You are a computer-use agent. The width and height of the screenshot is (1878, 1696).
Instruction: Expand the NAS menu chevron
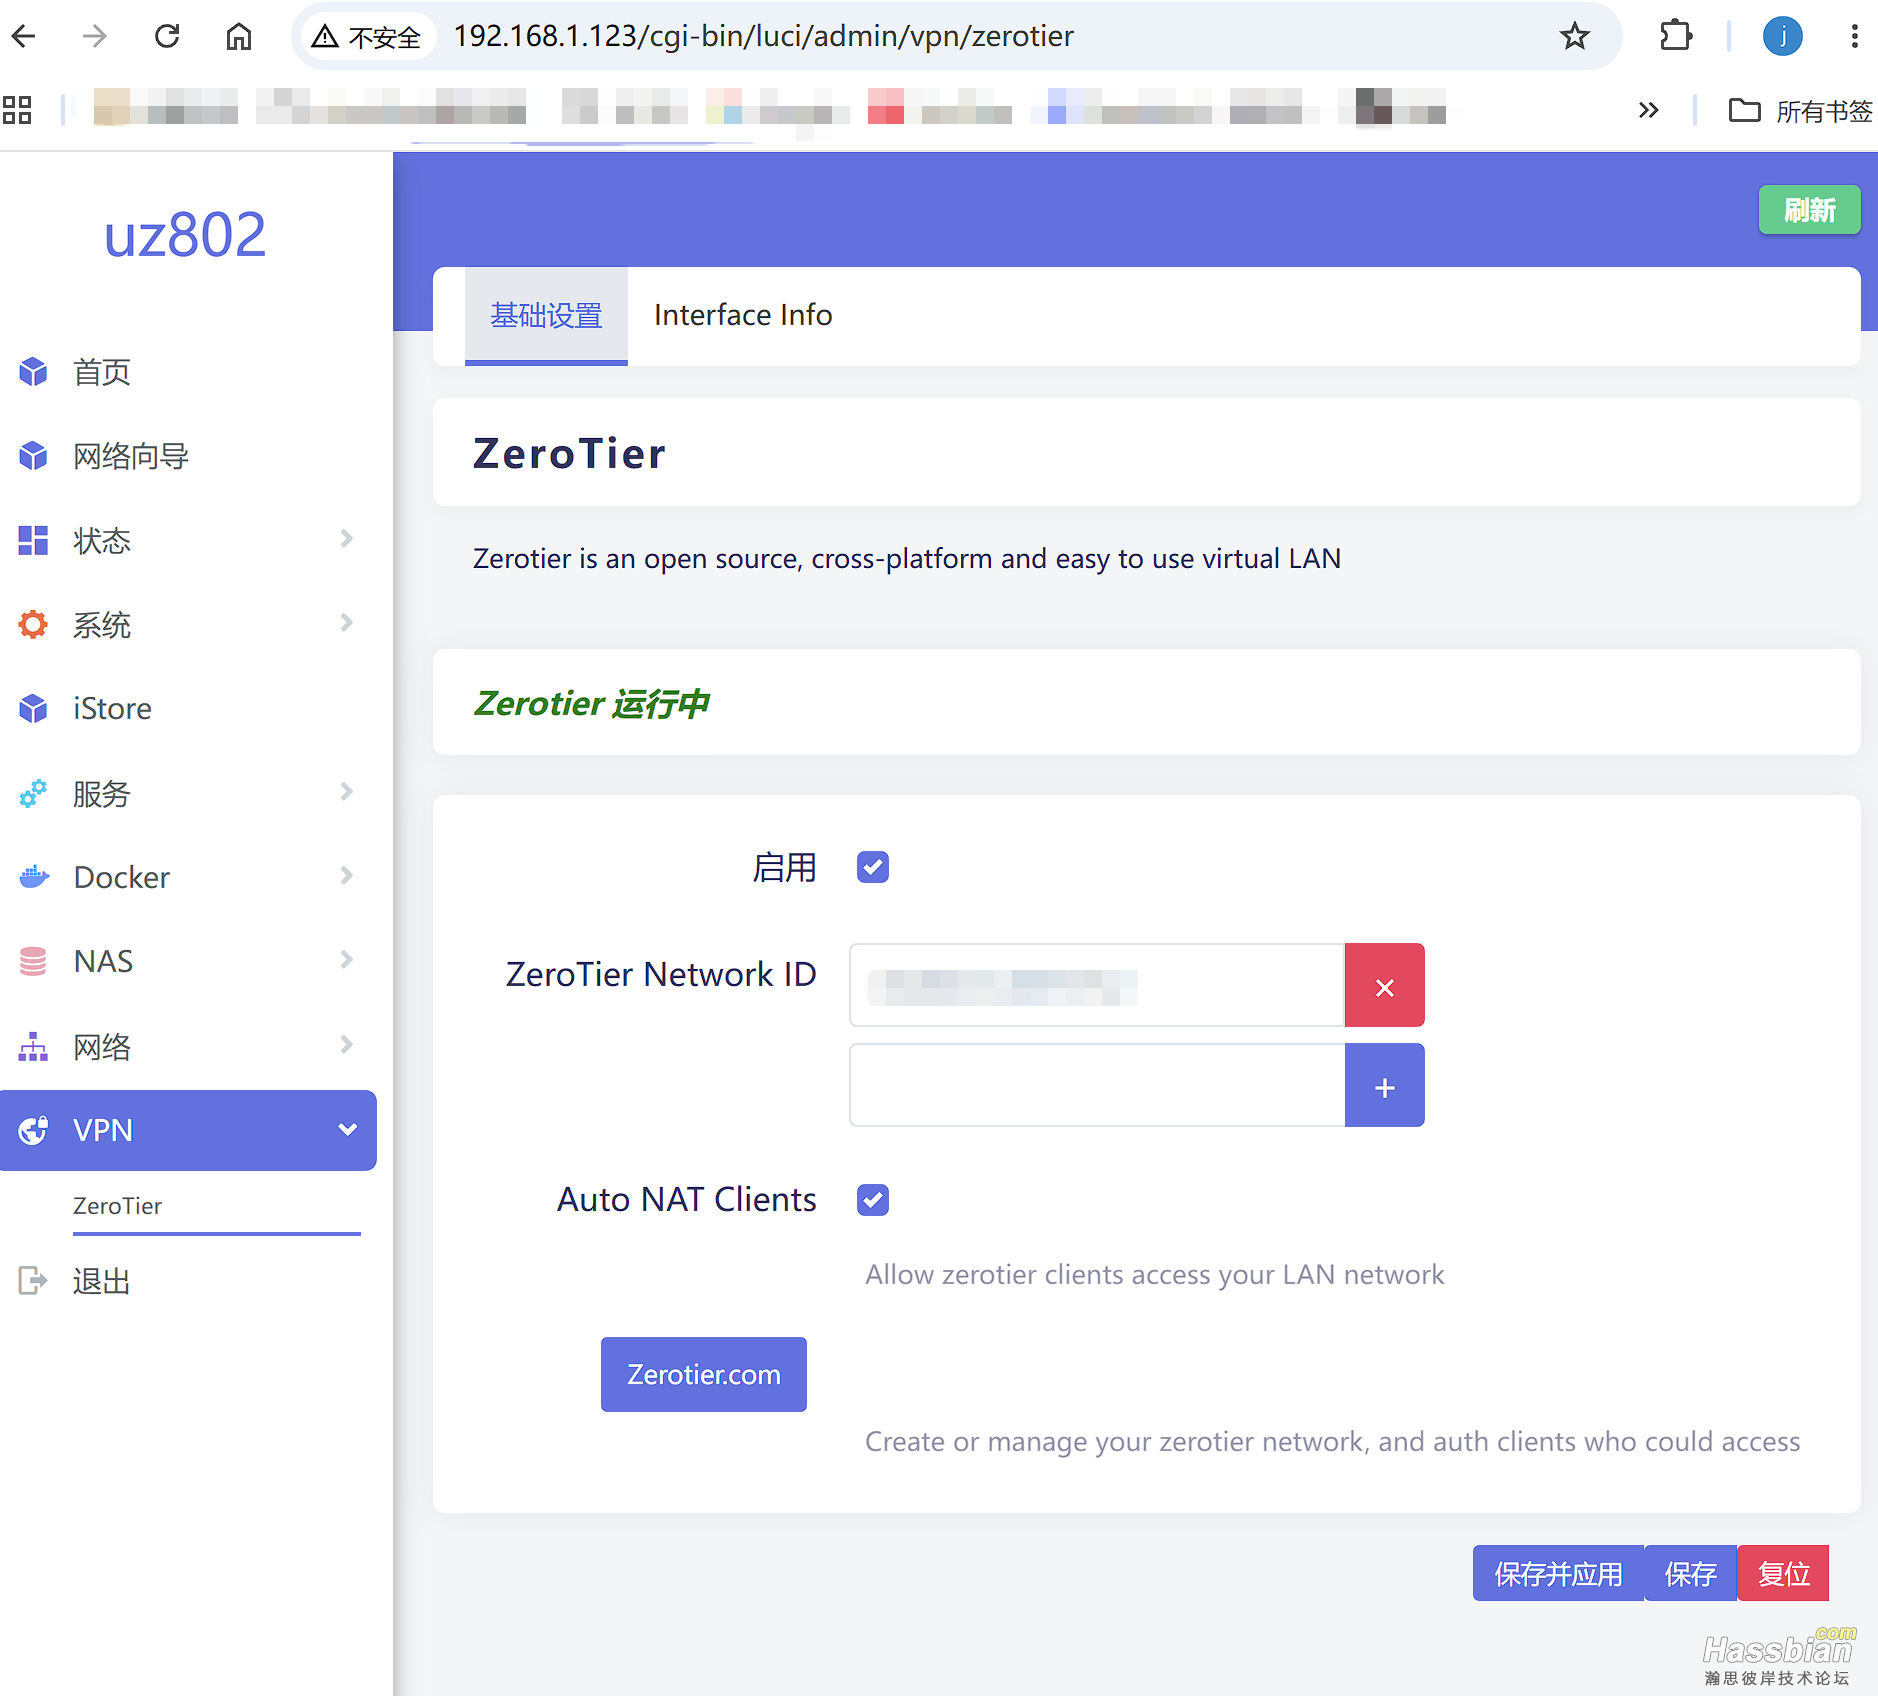[347, 960]
